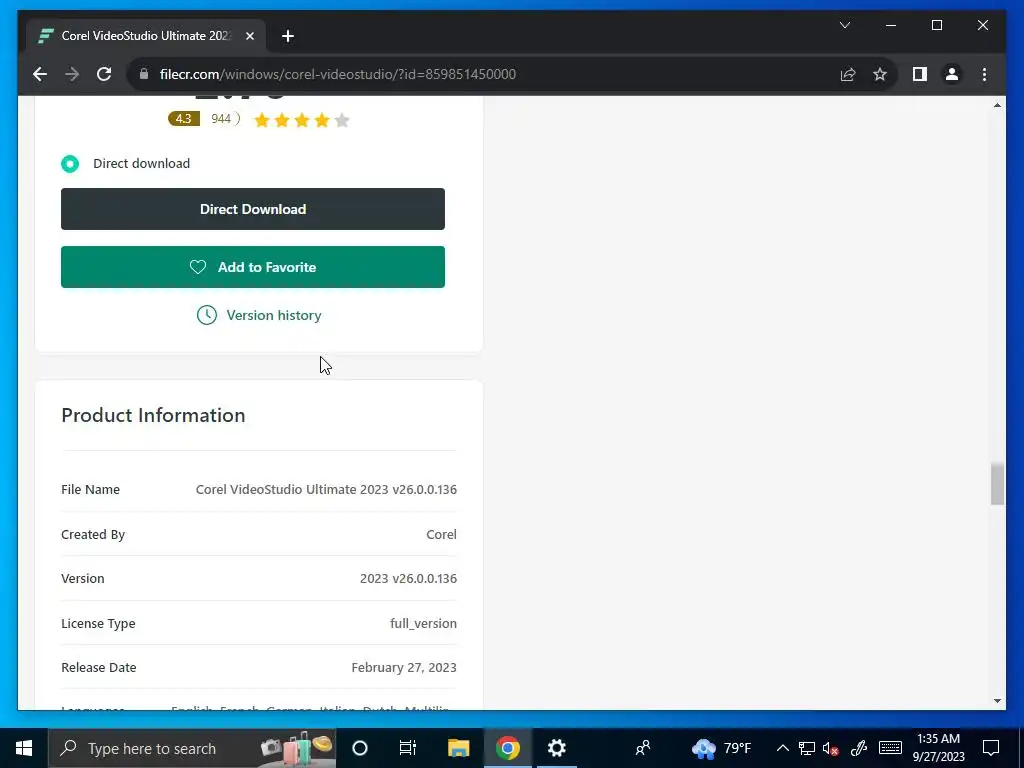Viewport: 1024px width, 768px height.
Task: Close the Corel VideoStudio tab
Action: click(249, 36)
